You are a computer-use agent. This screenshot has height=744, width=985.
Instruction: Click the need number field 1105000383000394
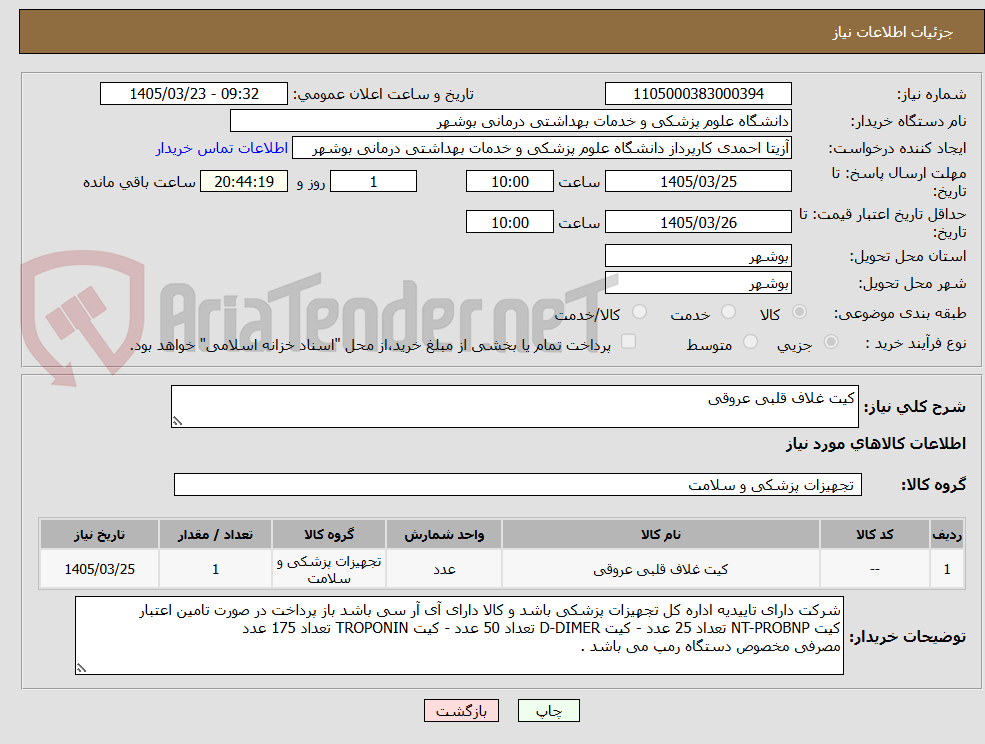[x=698, y=94]
